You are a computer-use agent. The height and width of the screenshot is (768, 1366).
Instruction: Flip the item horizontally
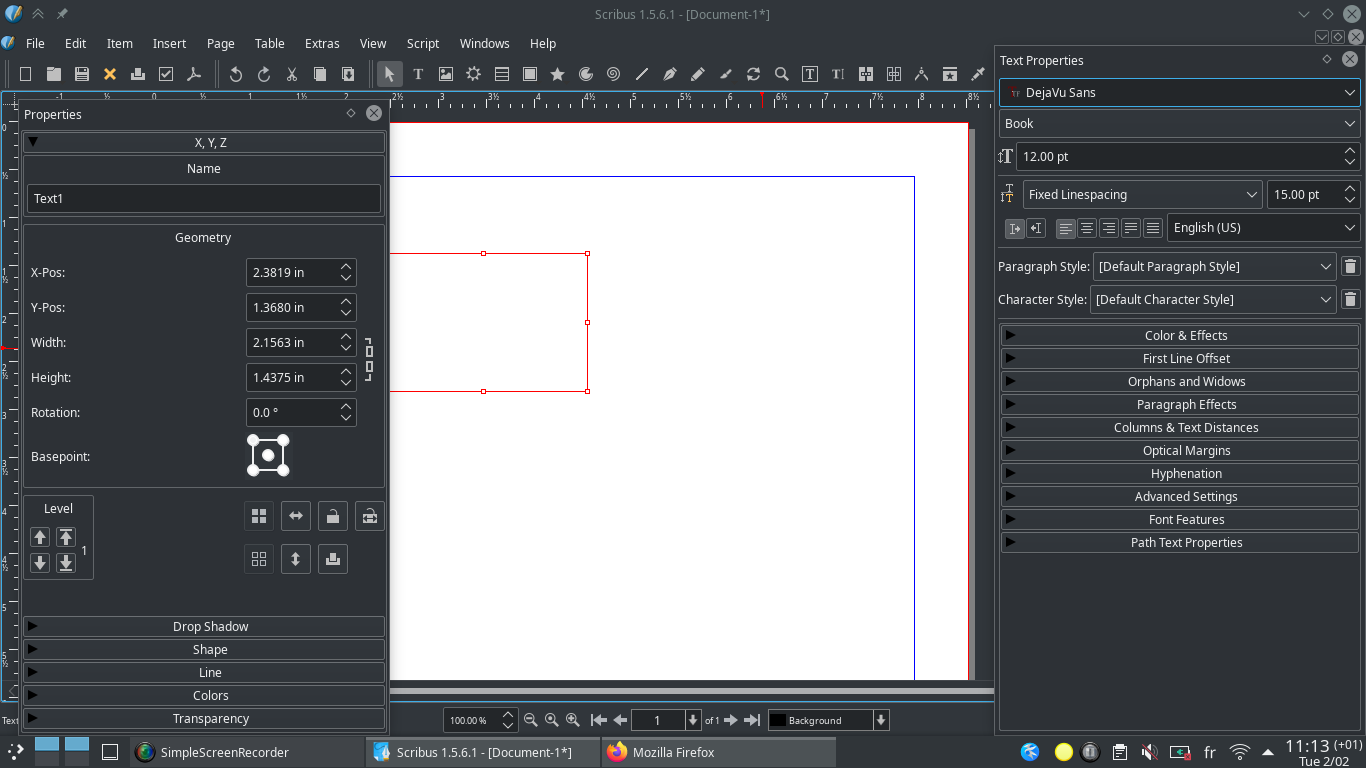[296, 516]
